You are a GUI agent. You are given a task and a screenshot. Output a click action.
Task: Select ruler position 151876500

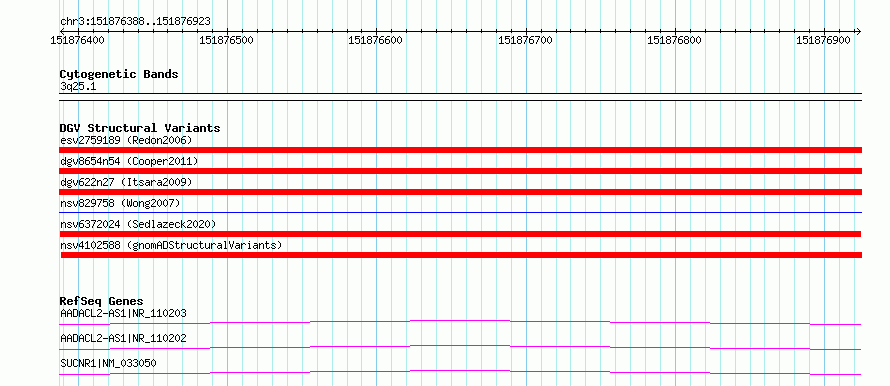226,40
